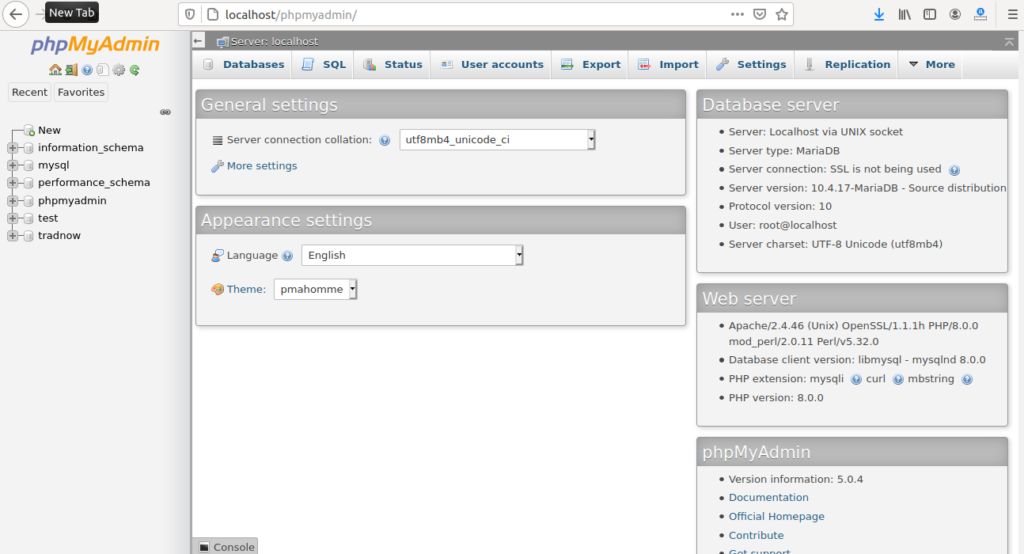The image size is (1024, 554).
Task: Go back with browser back arrow
Action: [16, 14]
